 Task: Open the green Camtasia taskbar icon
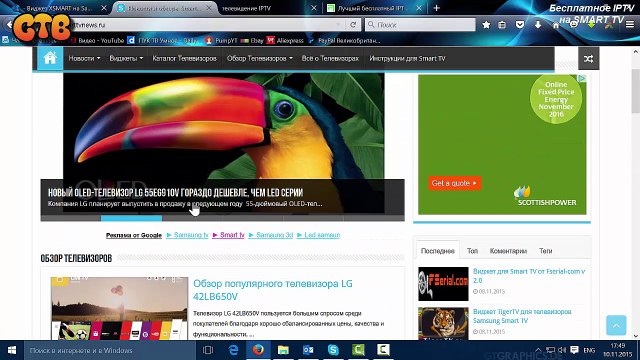click(x=358, y=350)
